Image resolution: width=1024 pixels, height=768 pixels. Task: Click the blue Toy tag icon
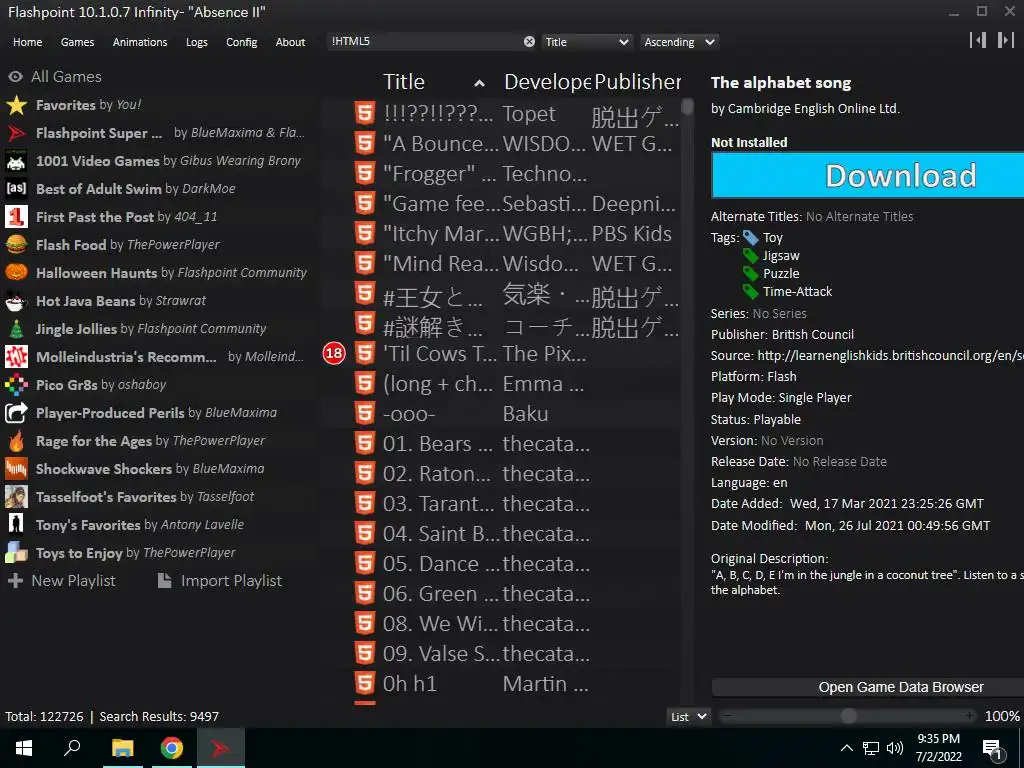(x=750, y=238)
